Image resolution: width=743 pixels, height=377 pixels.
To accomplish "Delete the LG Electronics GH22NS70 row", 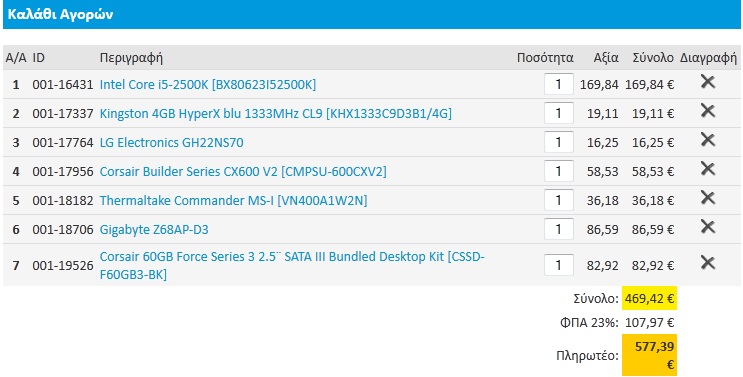I will [x=707, y=140].
